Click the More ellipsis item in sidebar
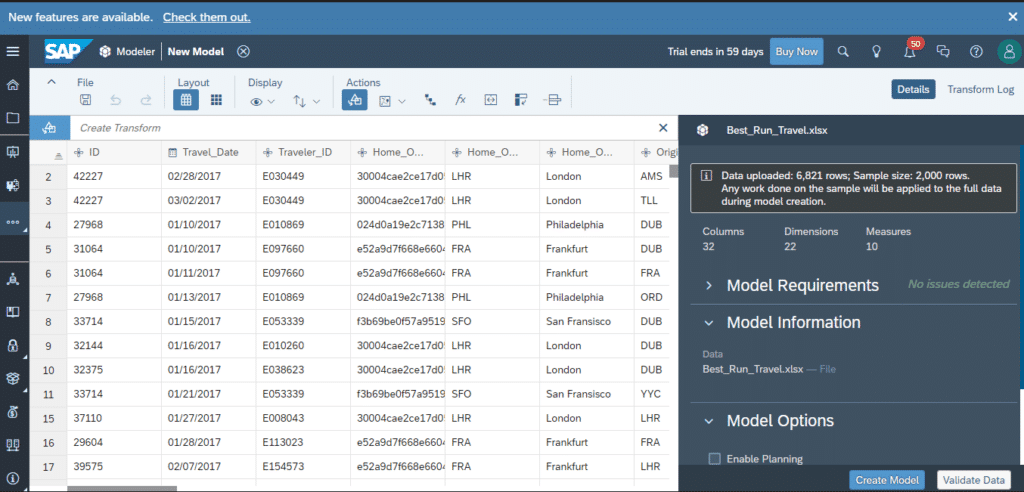This screenshot has height=492, width=1024. click(12, 221)
